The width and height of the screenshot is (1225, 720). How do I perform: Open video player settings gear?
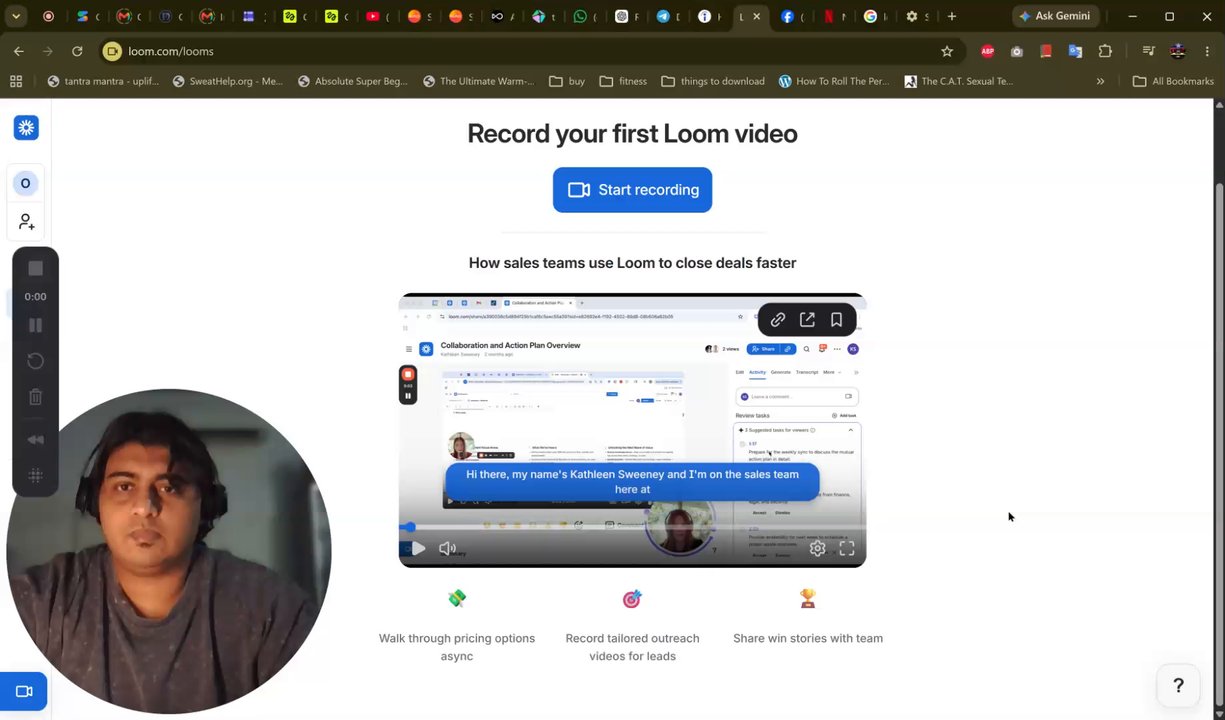[817, 548]
